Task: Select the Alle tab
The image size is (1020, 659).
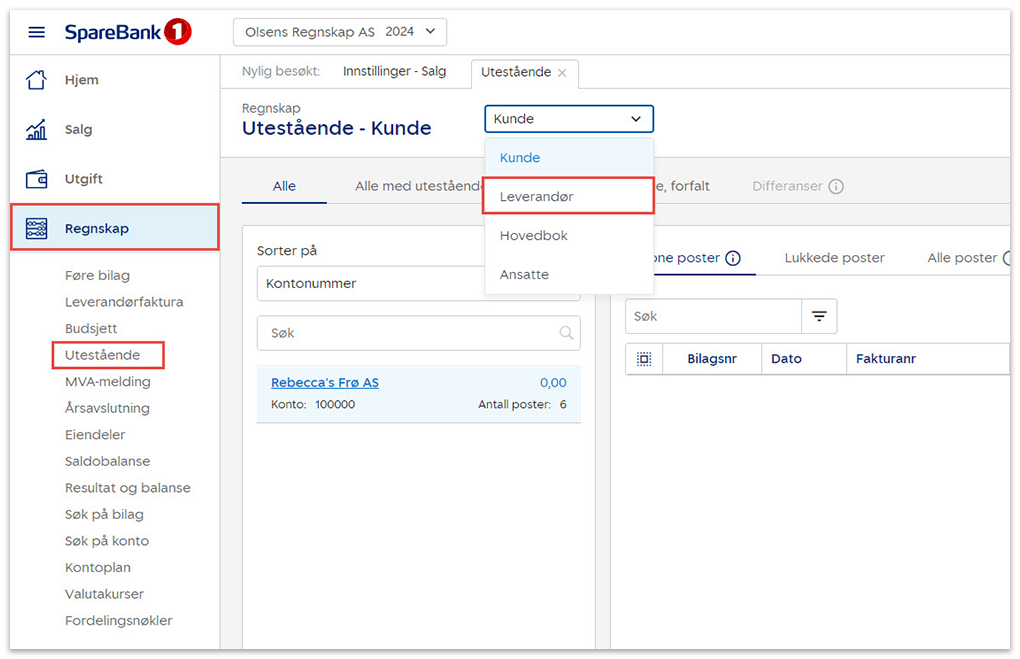Action: click(284, 186)
